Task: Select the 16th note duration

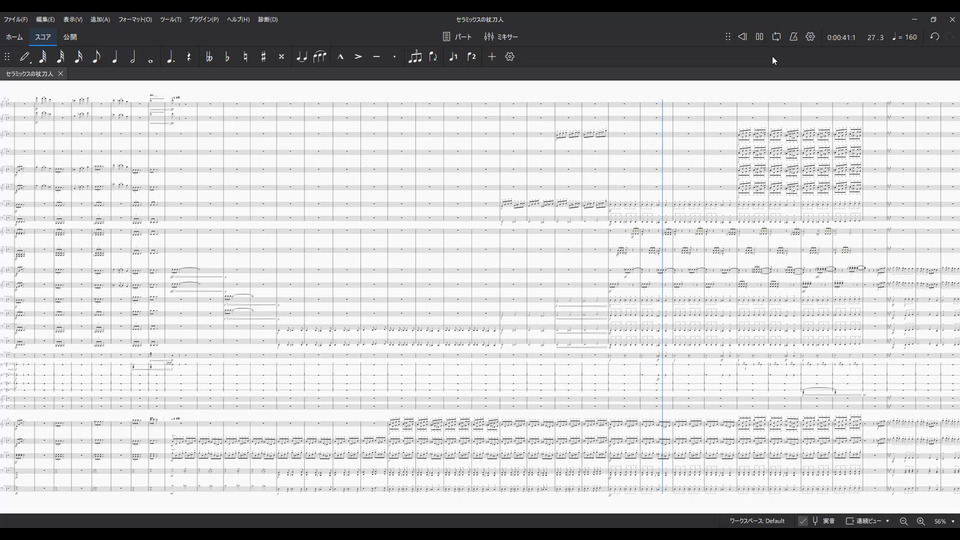Action: click(x=78, y=57)
